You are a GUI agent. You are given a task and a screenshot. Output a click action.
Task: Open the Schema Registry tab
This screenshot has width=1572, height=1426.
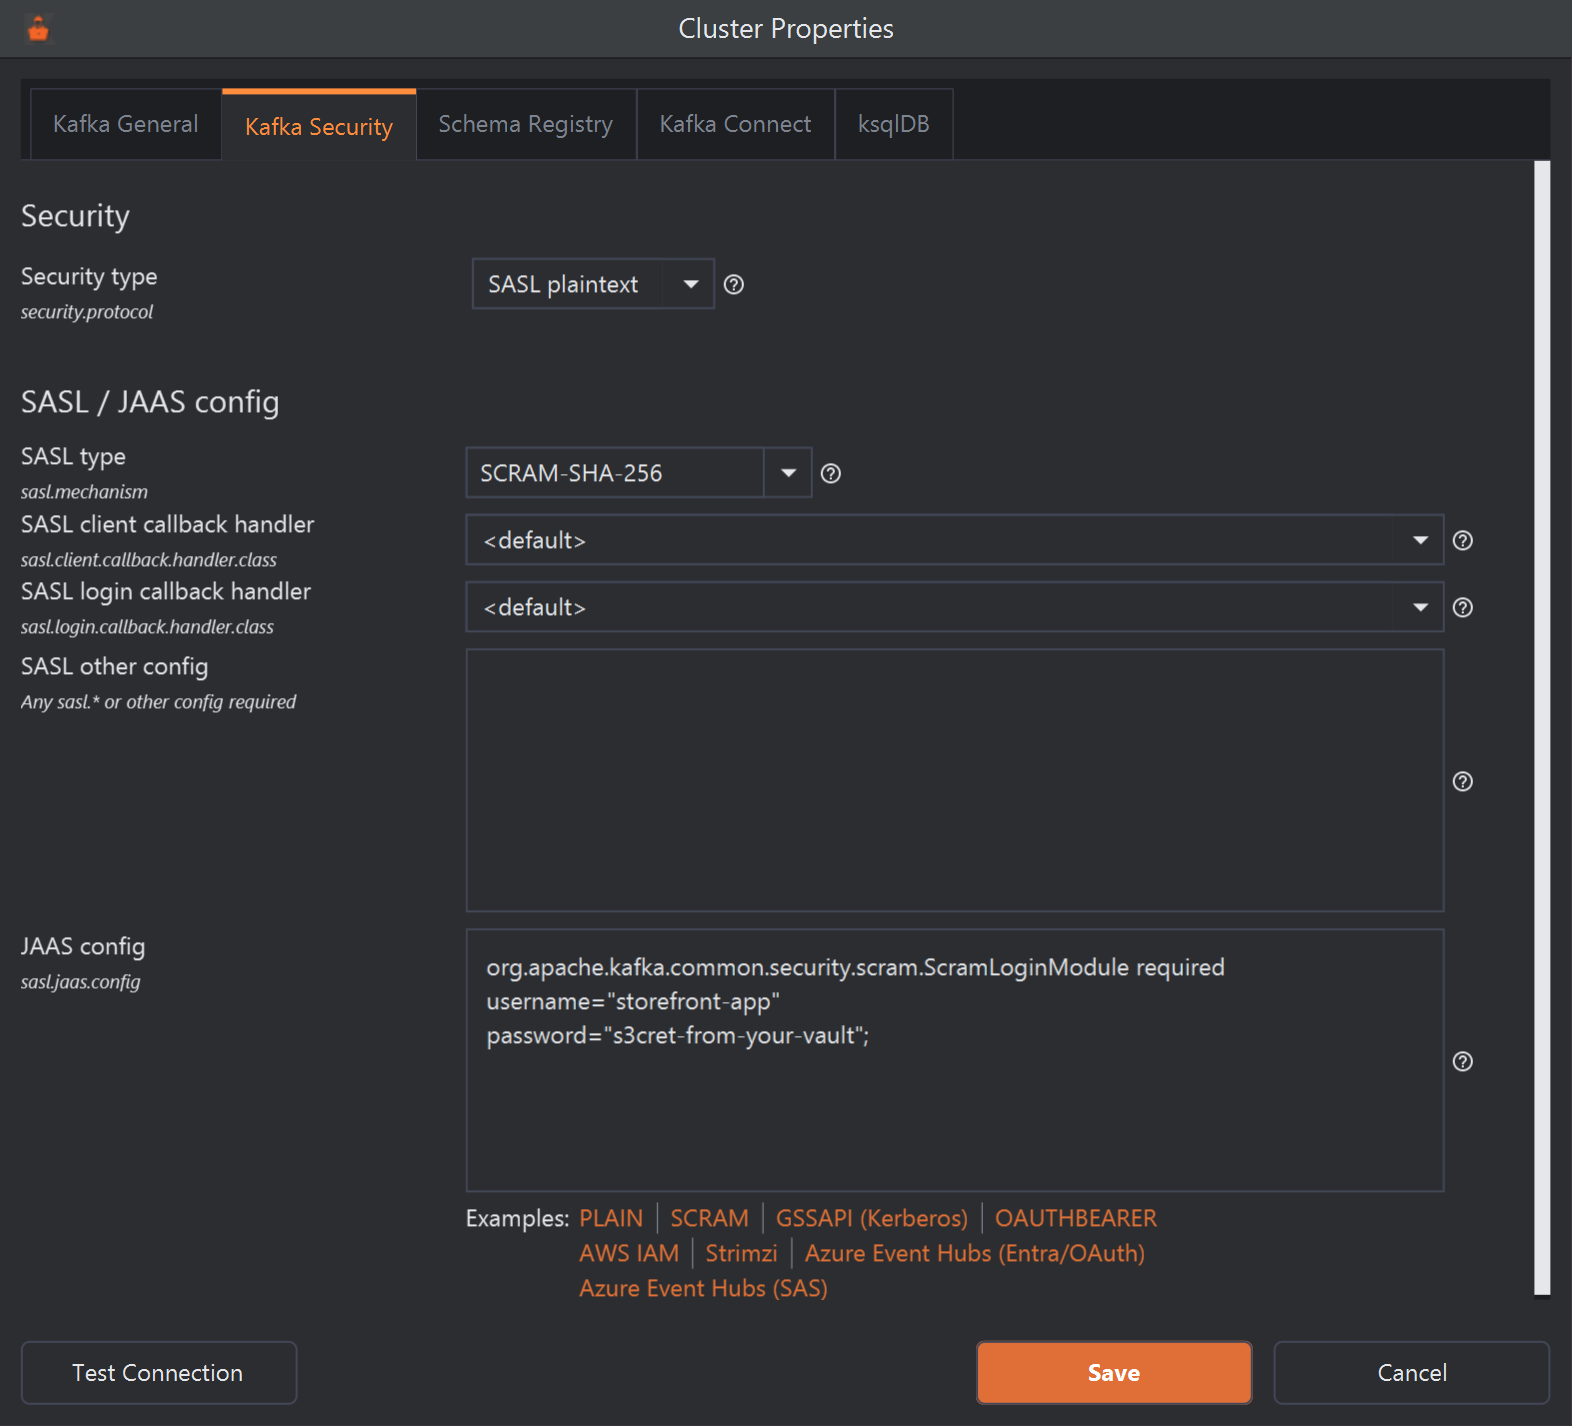(x=526, y=124)
